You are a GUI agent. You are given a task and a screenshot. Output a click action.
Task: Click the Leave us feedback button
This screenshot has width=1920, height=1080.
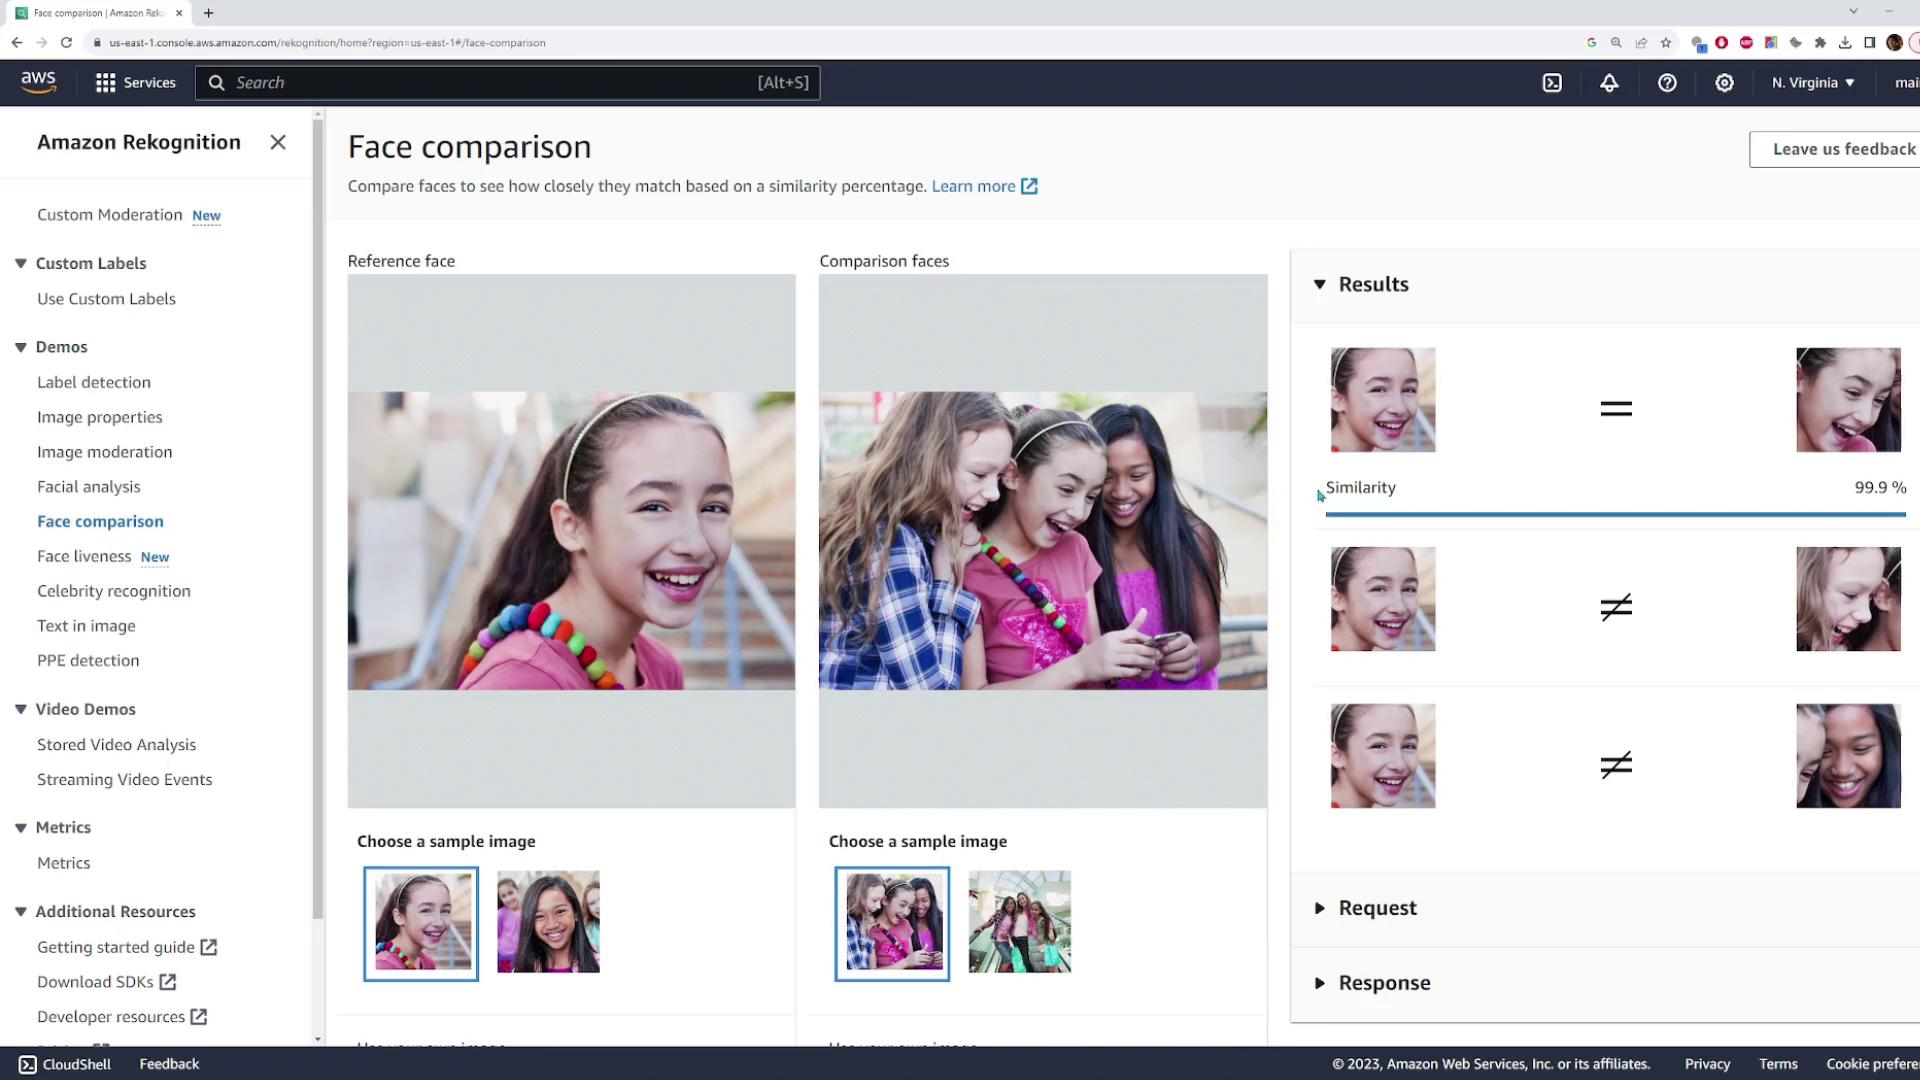tap(1843, 149)
